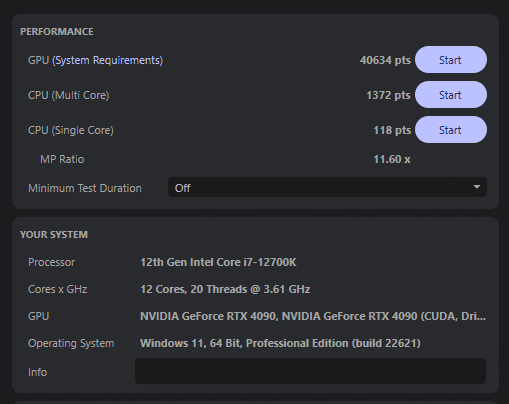Click the MP Ratio value 11.60 x
509x404 pixels.
(392, 159)
